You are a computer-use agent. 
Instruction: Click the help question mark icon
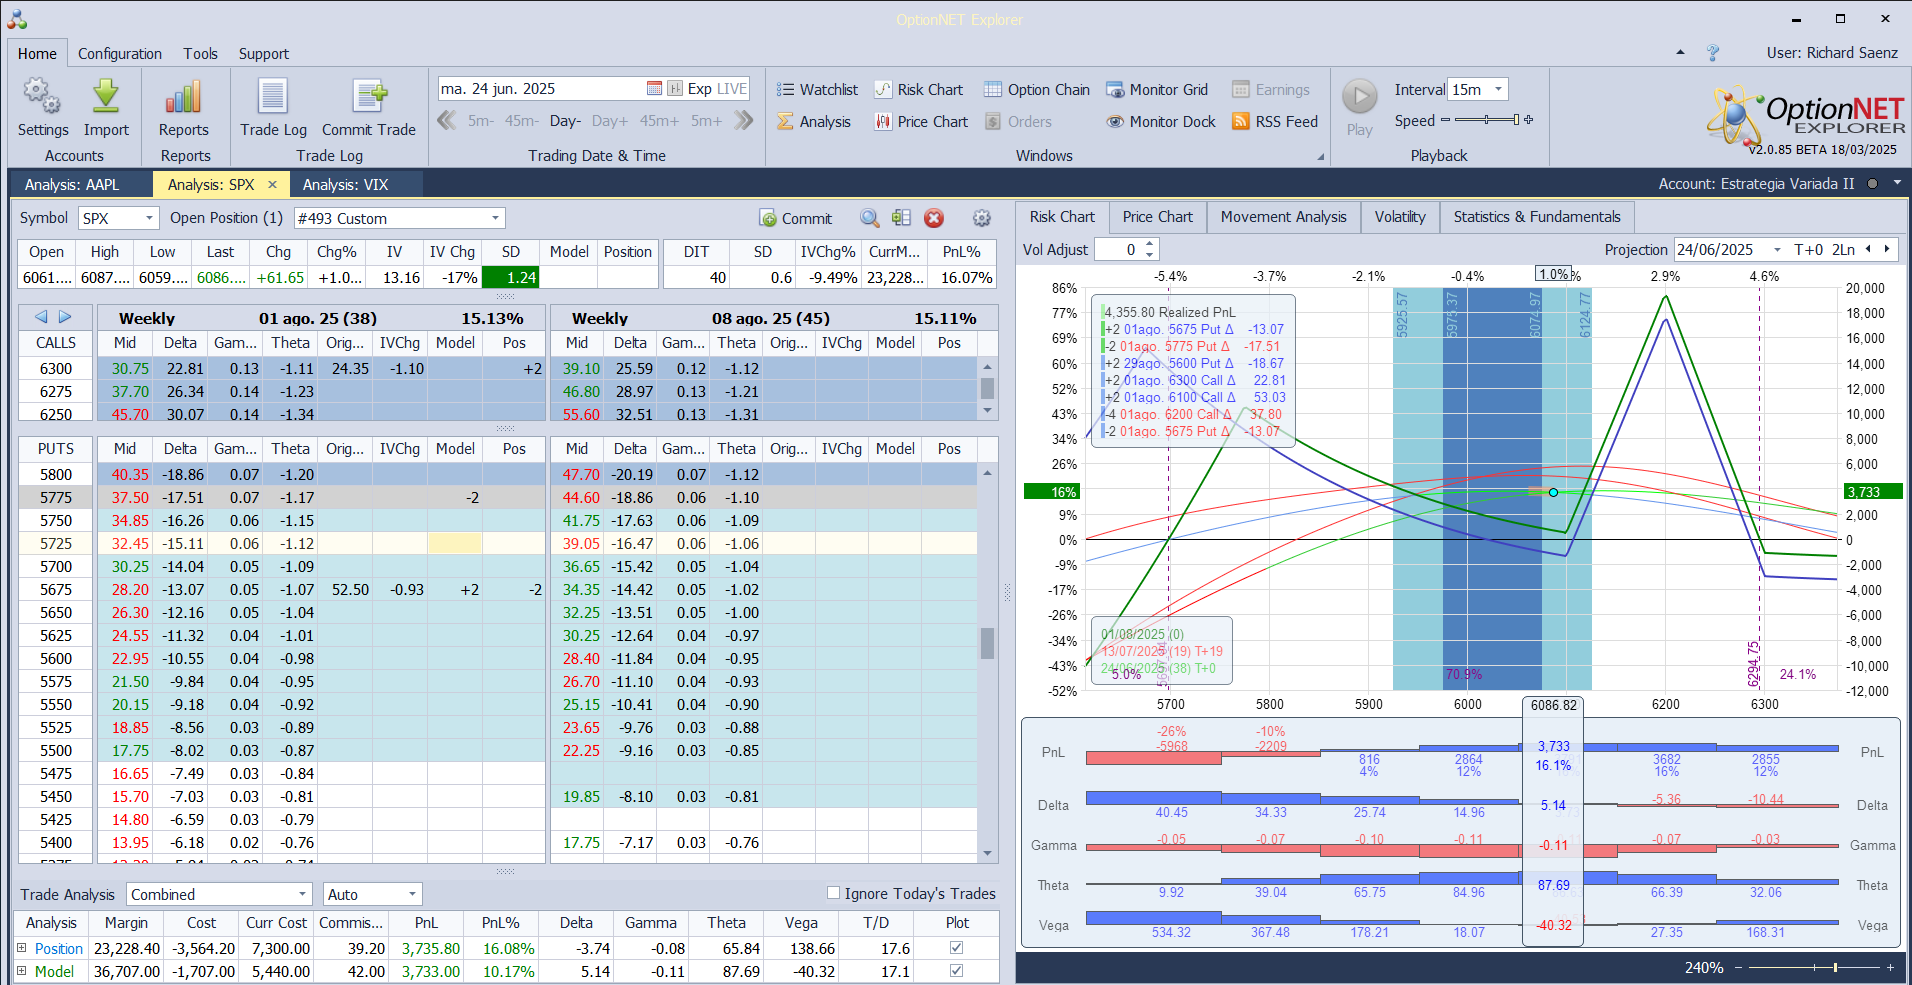tap(1713, 53)
